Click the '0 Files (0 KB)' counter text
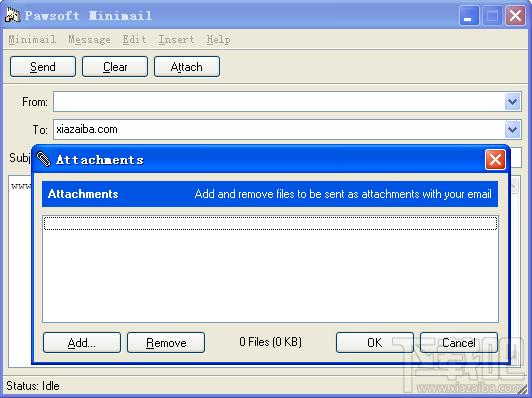532x398 pixels. tap(270, 342)
